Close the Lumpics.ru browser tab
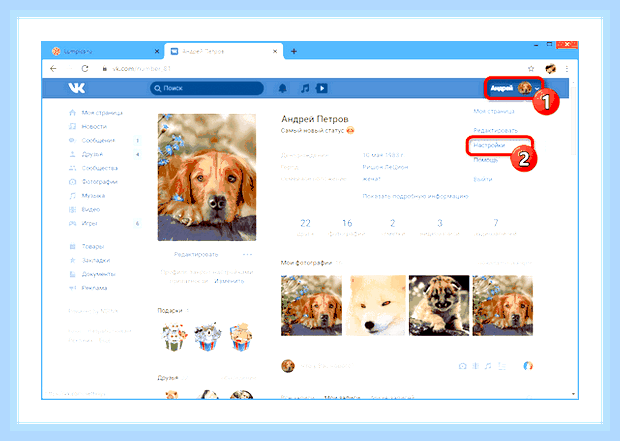The height and width of the screenshot is (441, 620). (x=157, y=51)
